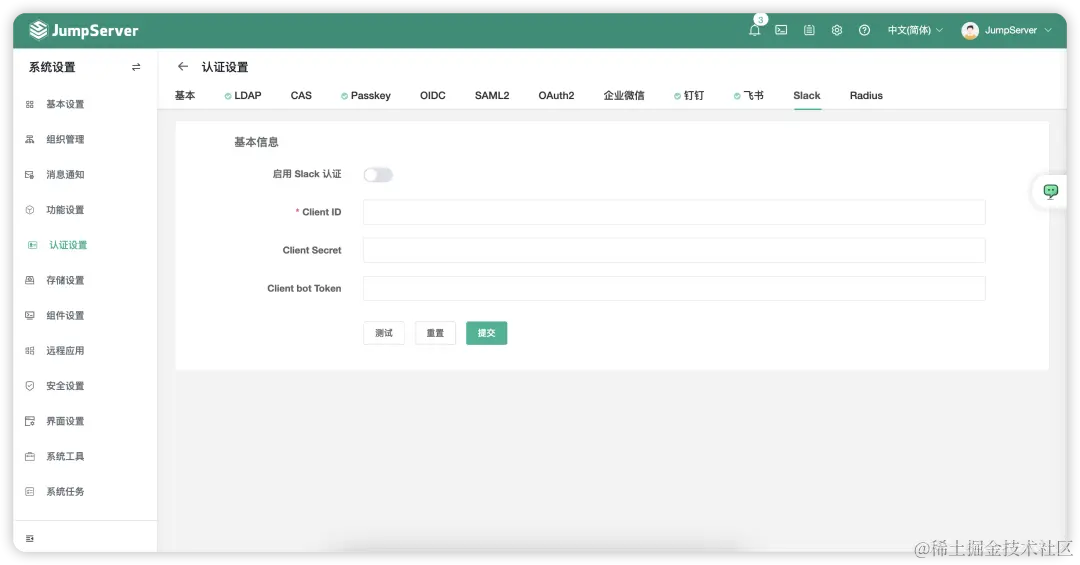Screen dimensions: 1080x565
Task: Click the 基本设置 sidebar icon
Action: pos(30,104)
